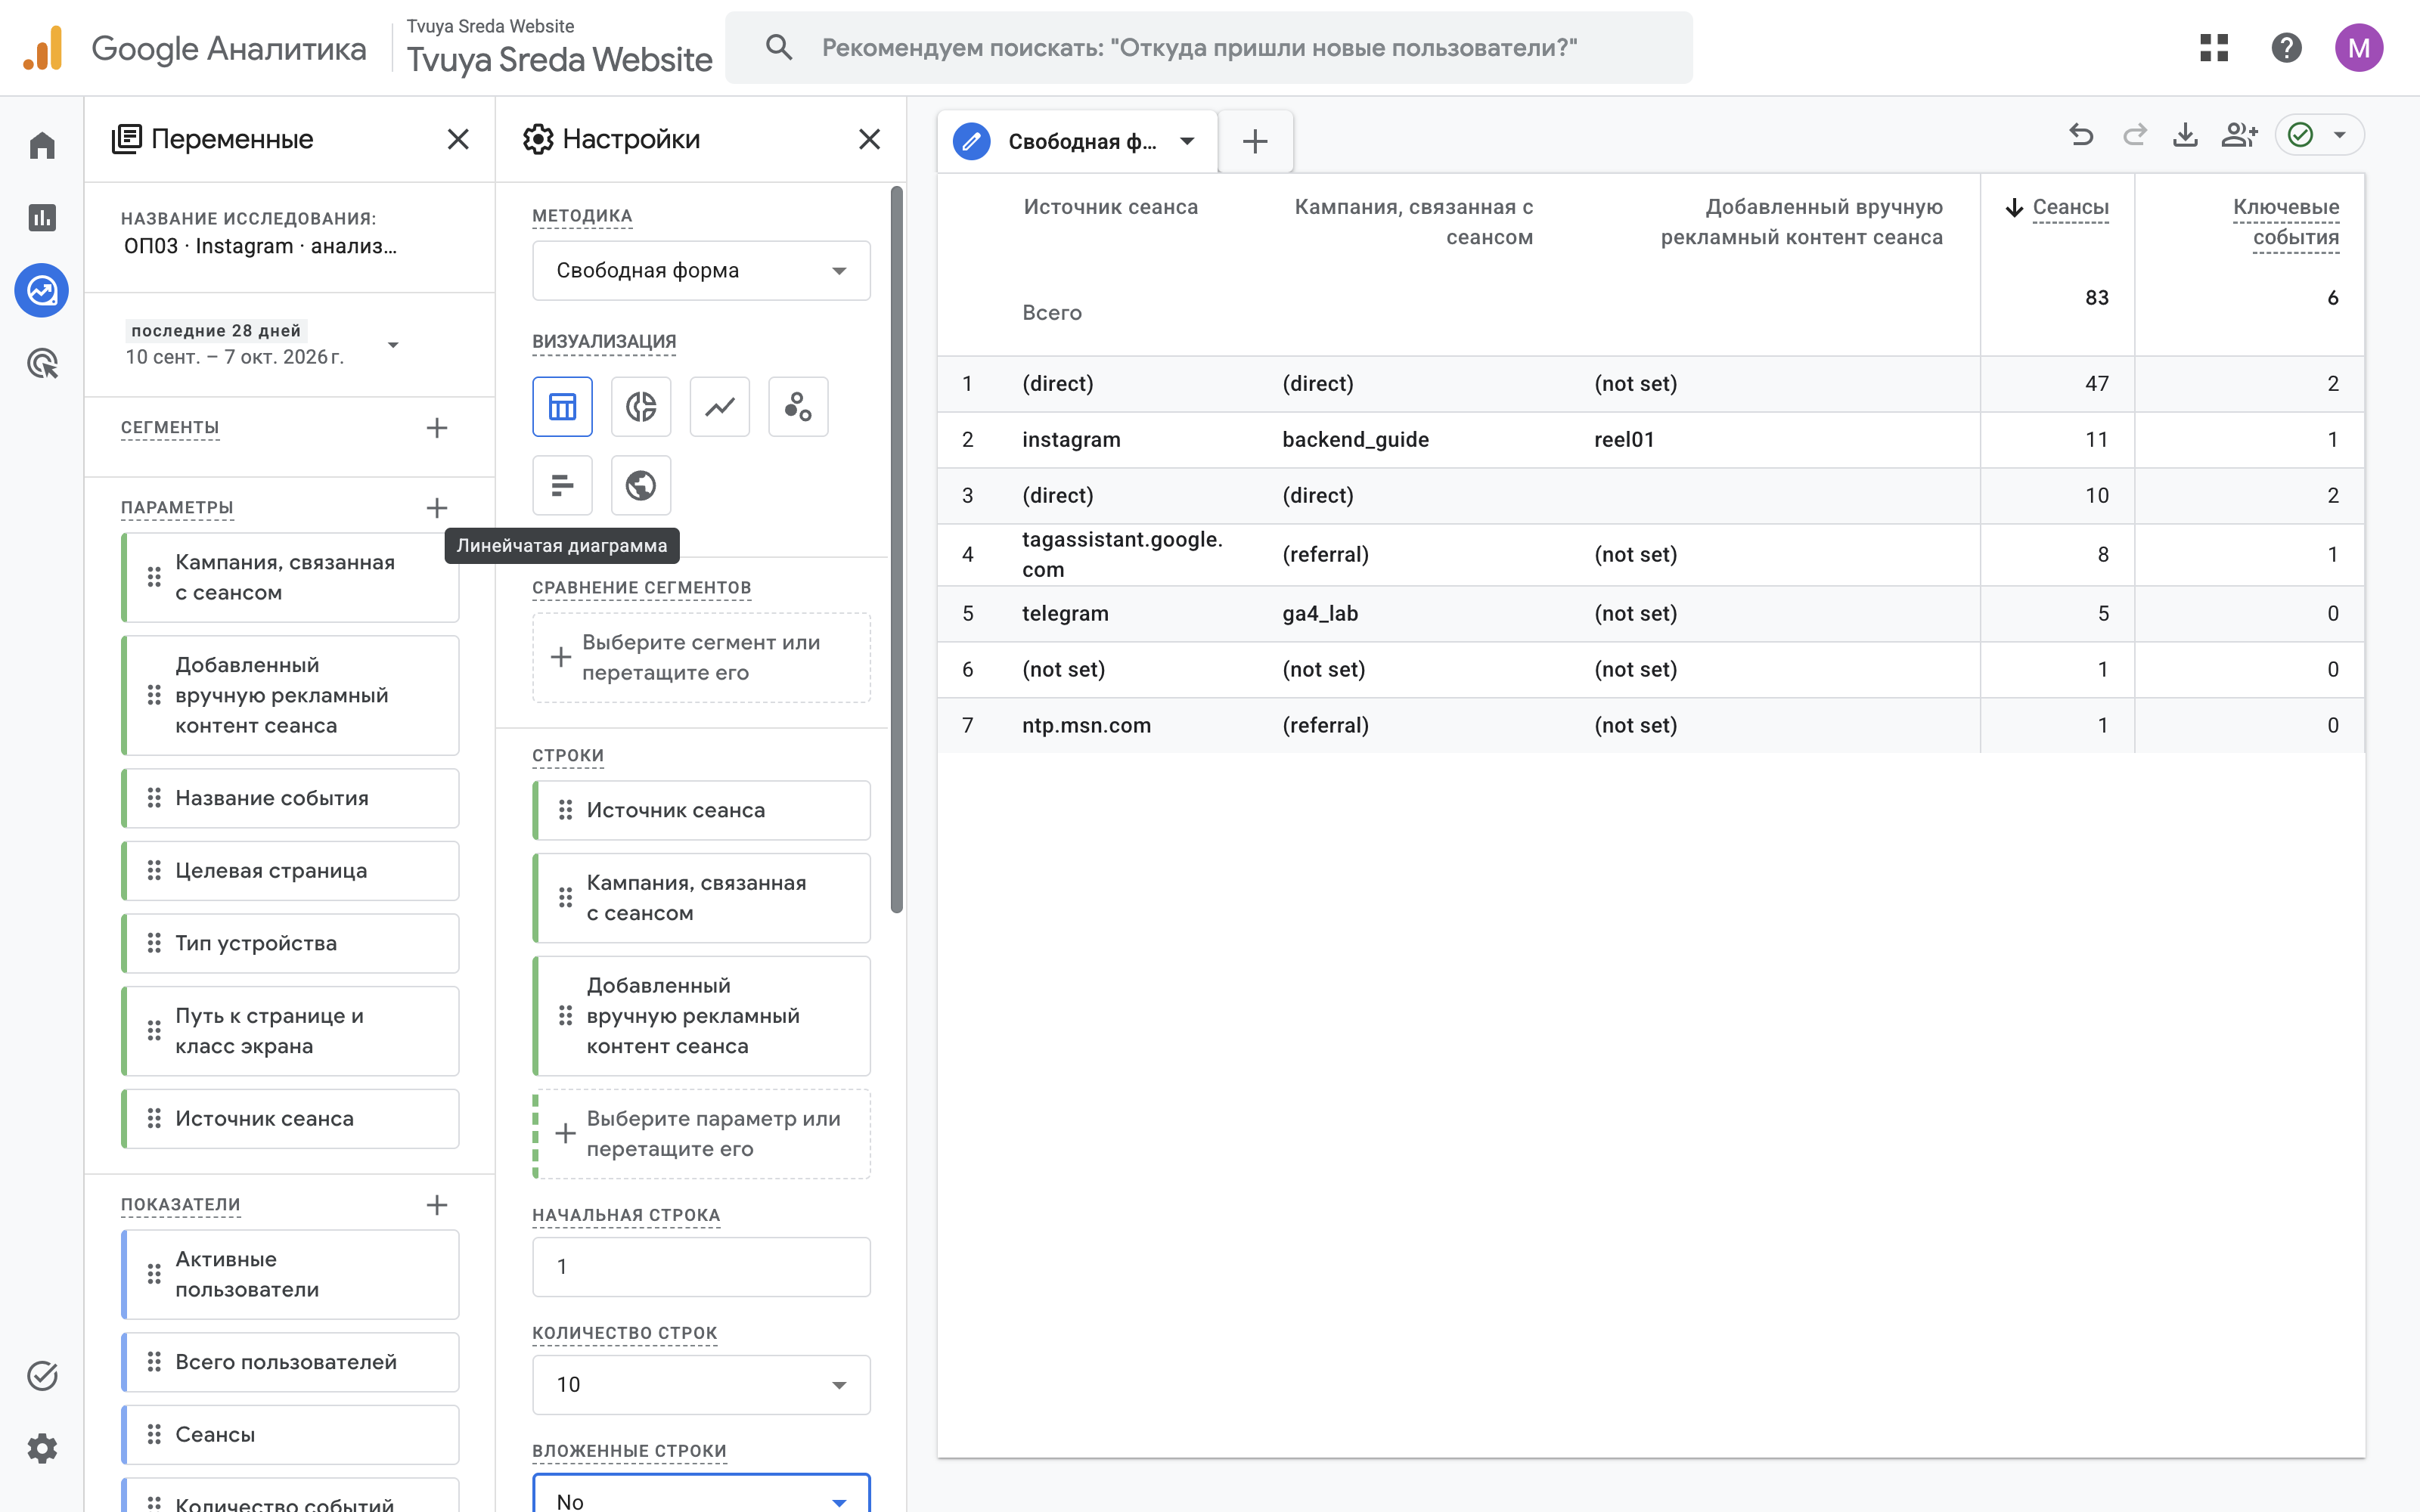
Task: Click the settings panel scrollbar
Action: [x=897, y=549]
